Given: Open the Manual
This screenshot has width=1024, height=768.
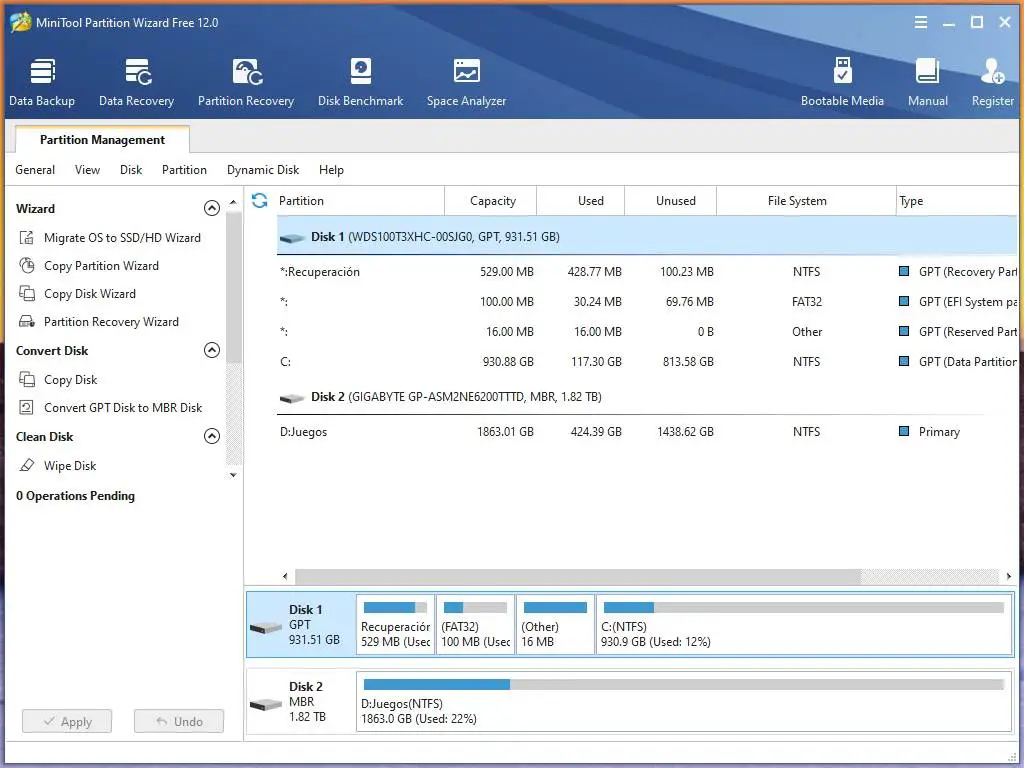Looking at the screenshot, I should (927, 82).
